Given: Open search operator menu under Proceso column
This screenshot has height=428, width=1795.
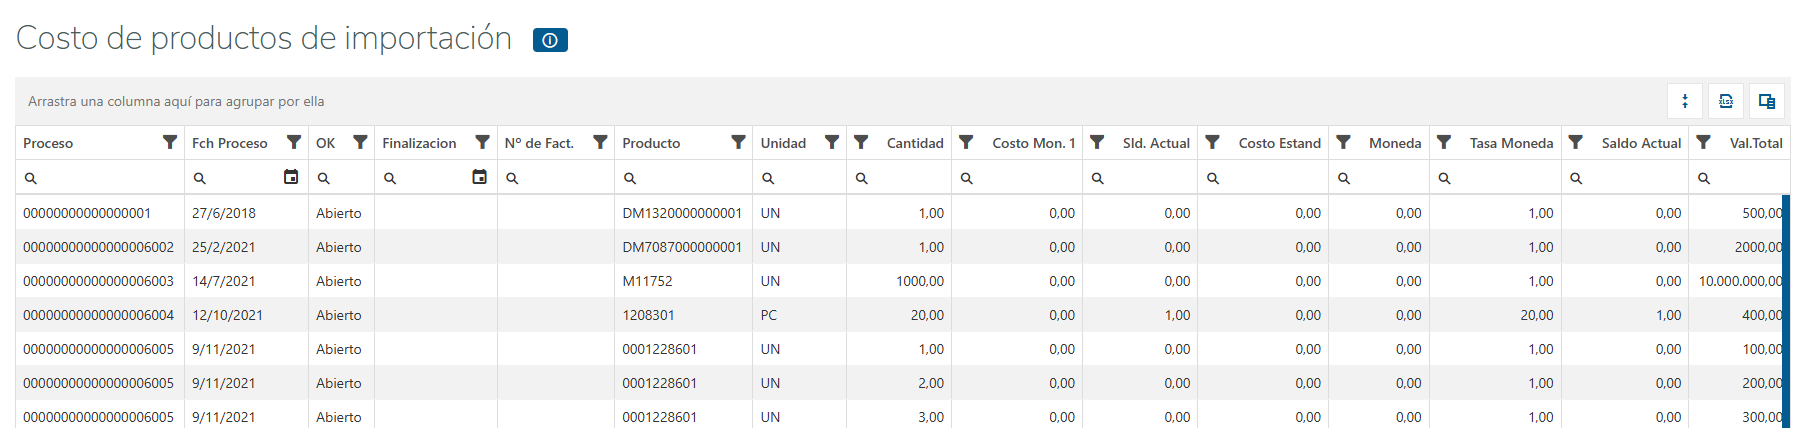Looking at the screenshot, I should [x=31, y=178].
